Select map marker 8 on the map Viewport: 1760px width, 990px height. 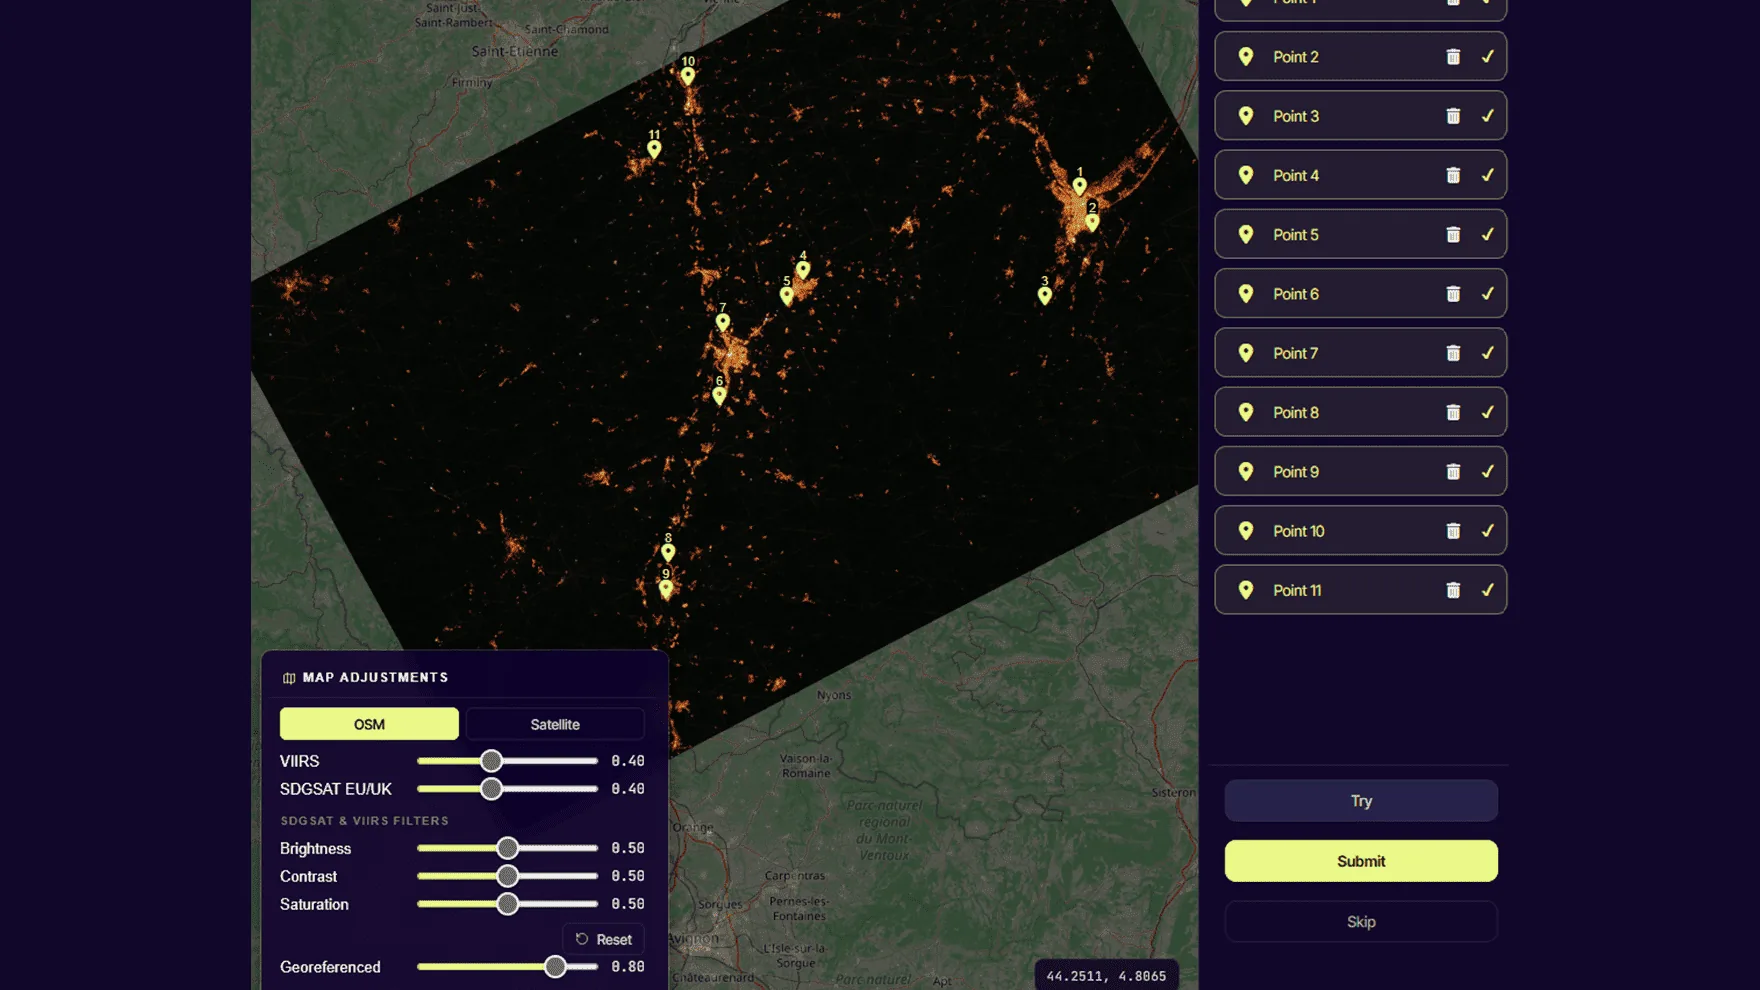pyautogui.click(x=668, y=552)
